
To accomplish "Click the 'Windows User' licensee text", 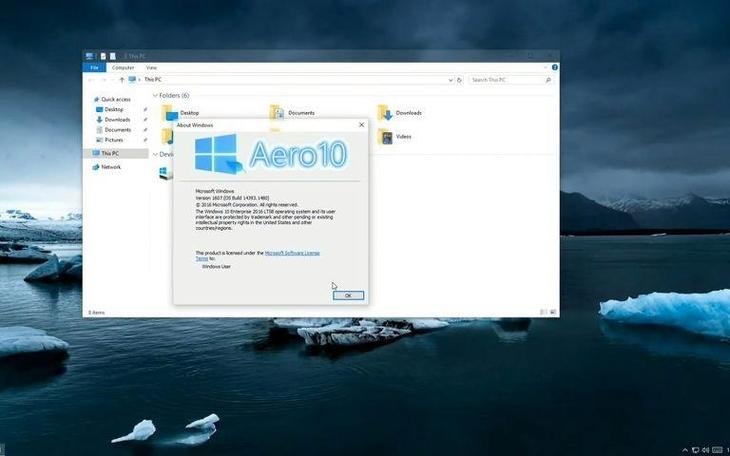I will (216, 266).
